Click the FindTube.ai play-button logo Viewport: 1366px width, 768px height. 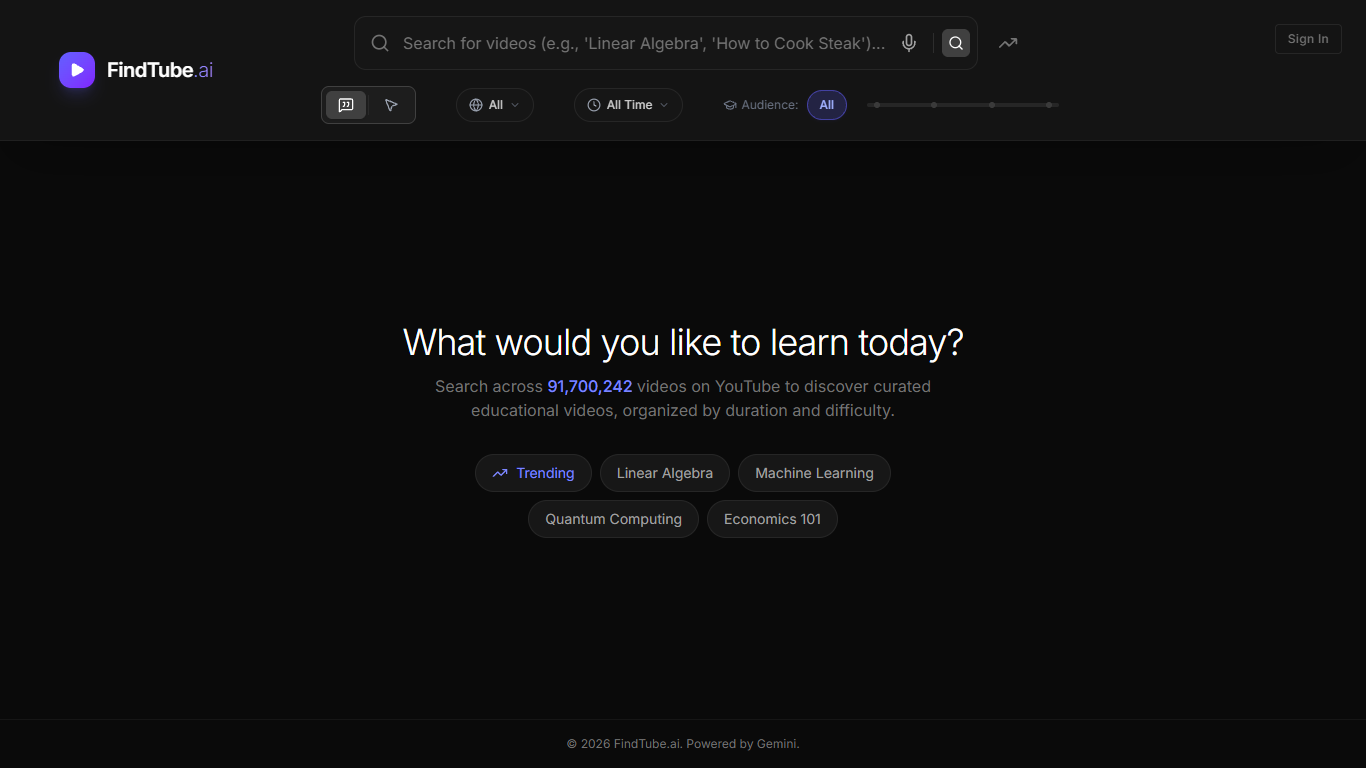(76, 69)
